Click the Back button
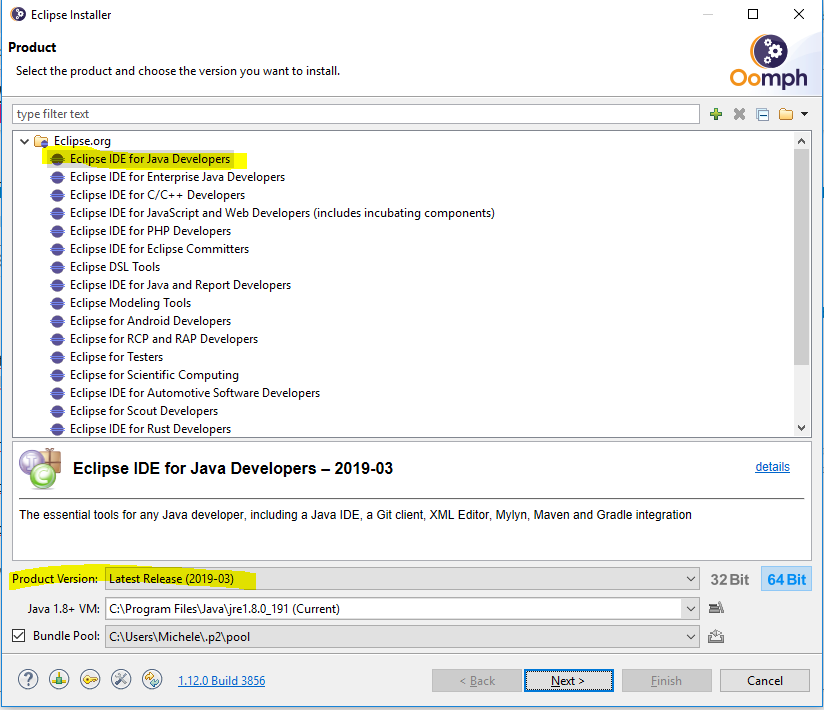 pyautogui.click(x=477, y=681)
